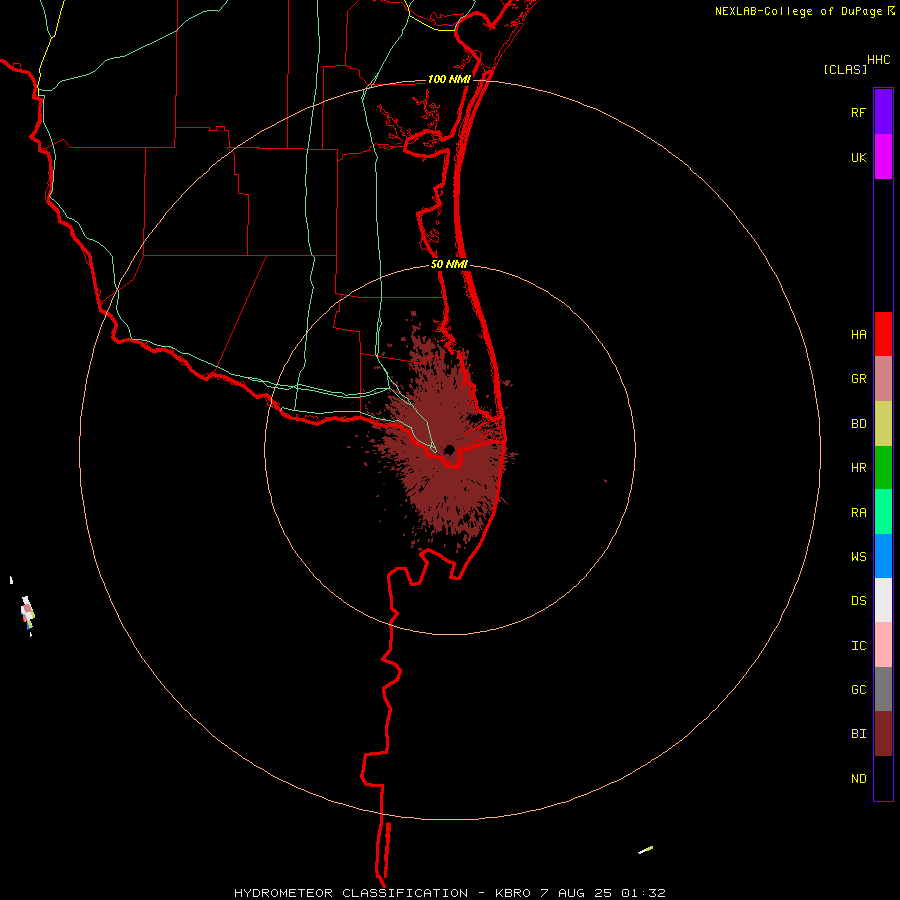The width and height of the screenshot is (900, 900).
Task: Click the 50 NMI range ring label
Action: point(449,264)
